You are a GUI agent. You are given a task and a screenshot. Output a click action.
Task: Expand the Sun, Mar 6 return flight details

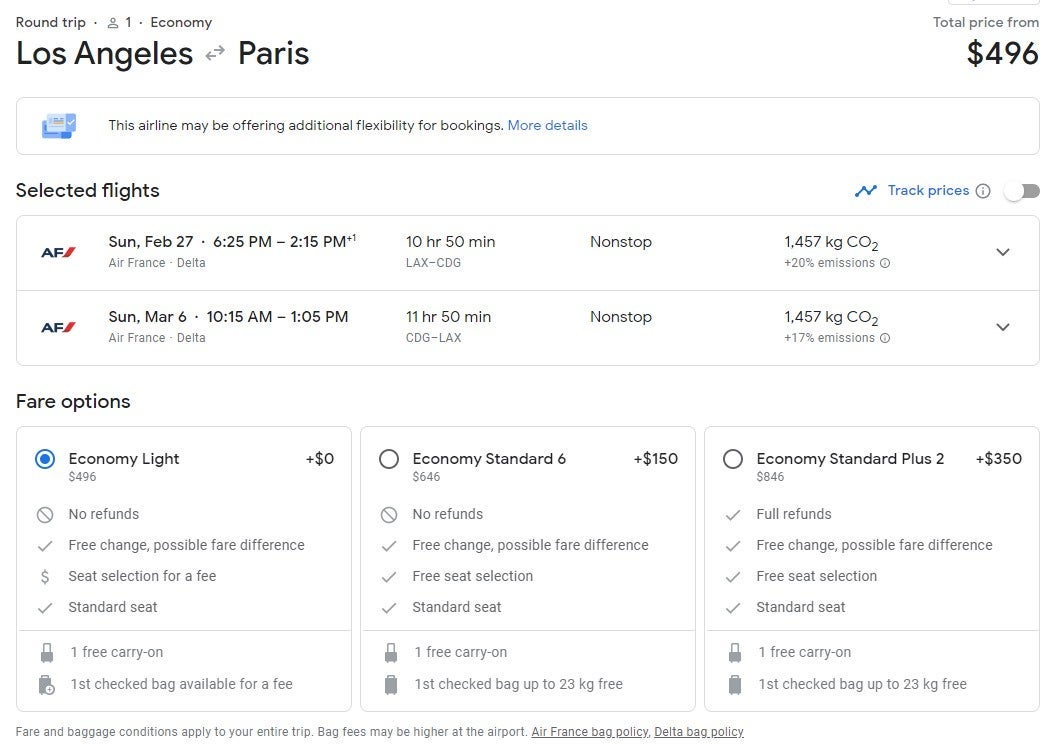click(1003, 327)
